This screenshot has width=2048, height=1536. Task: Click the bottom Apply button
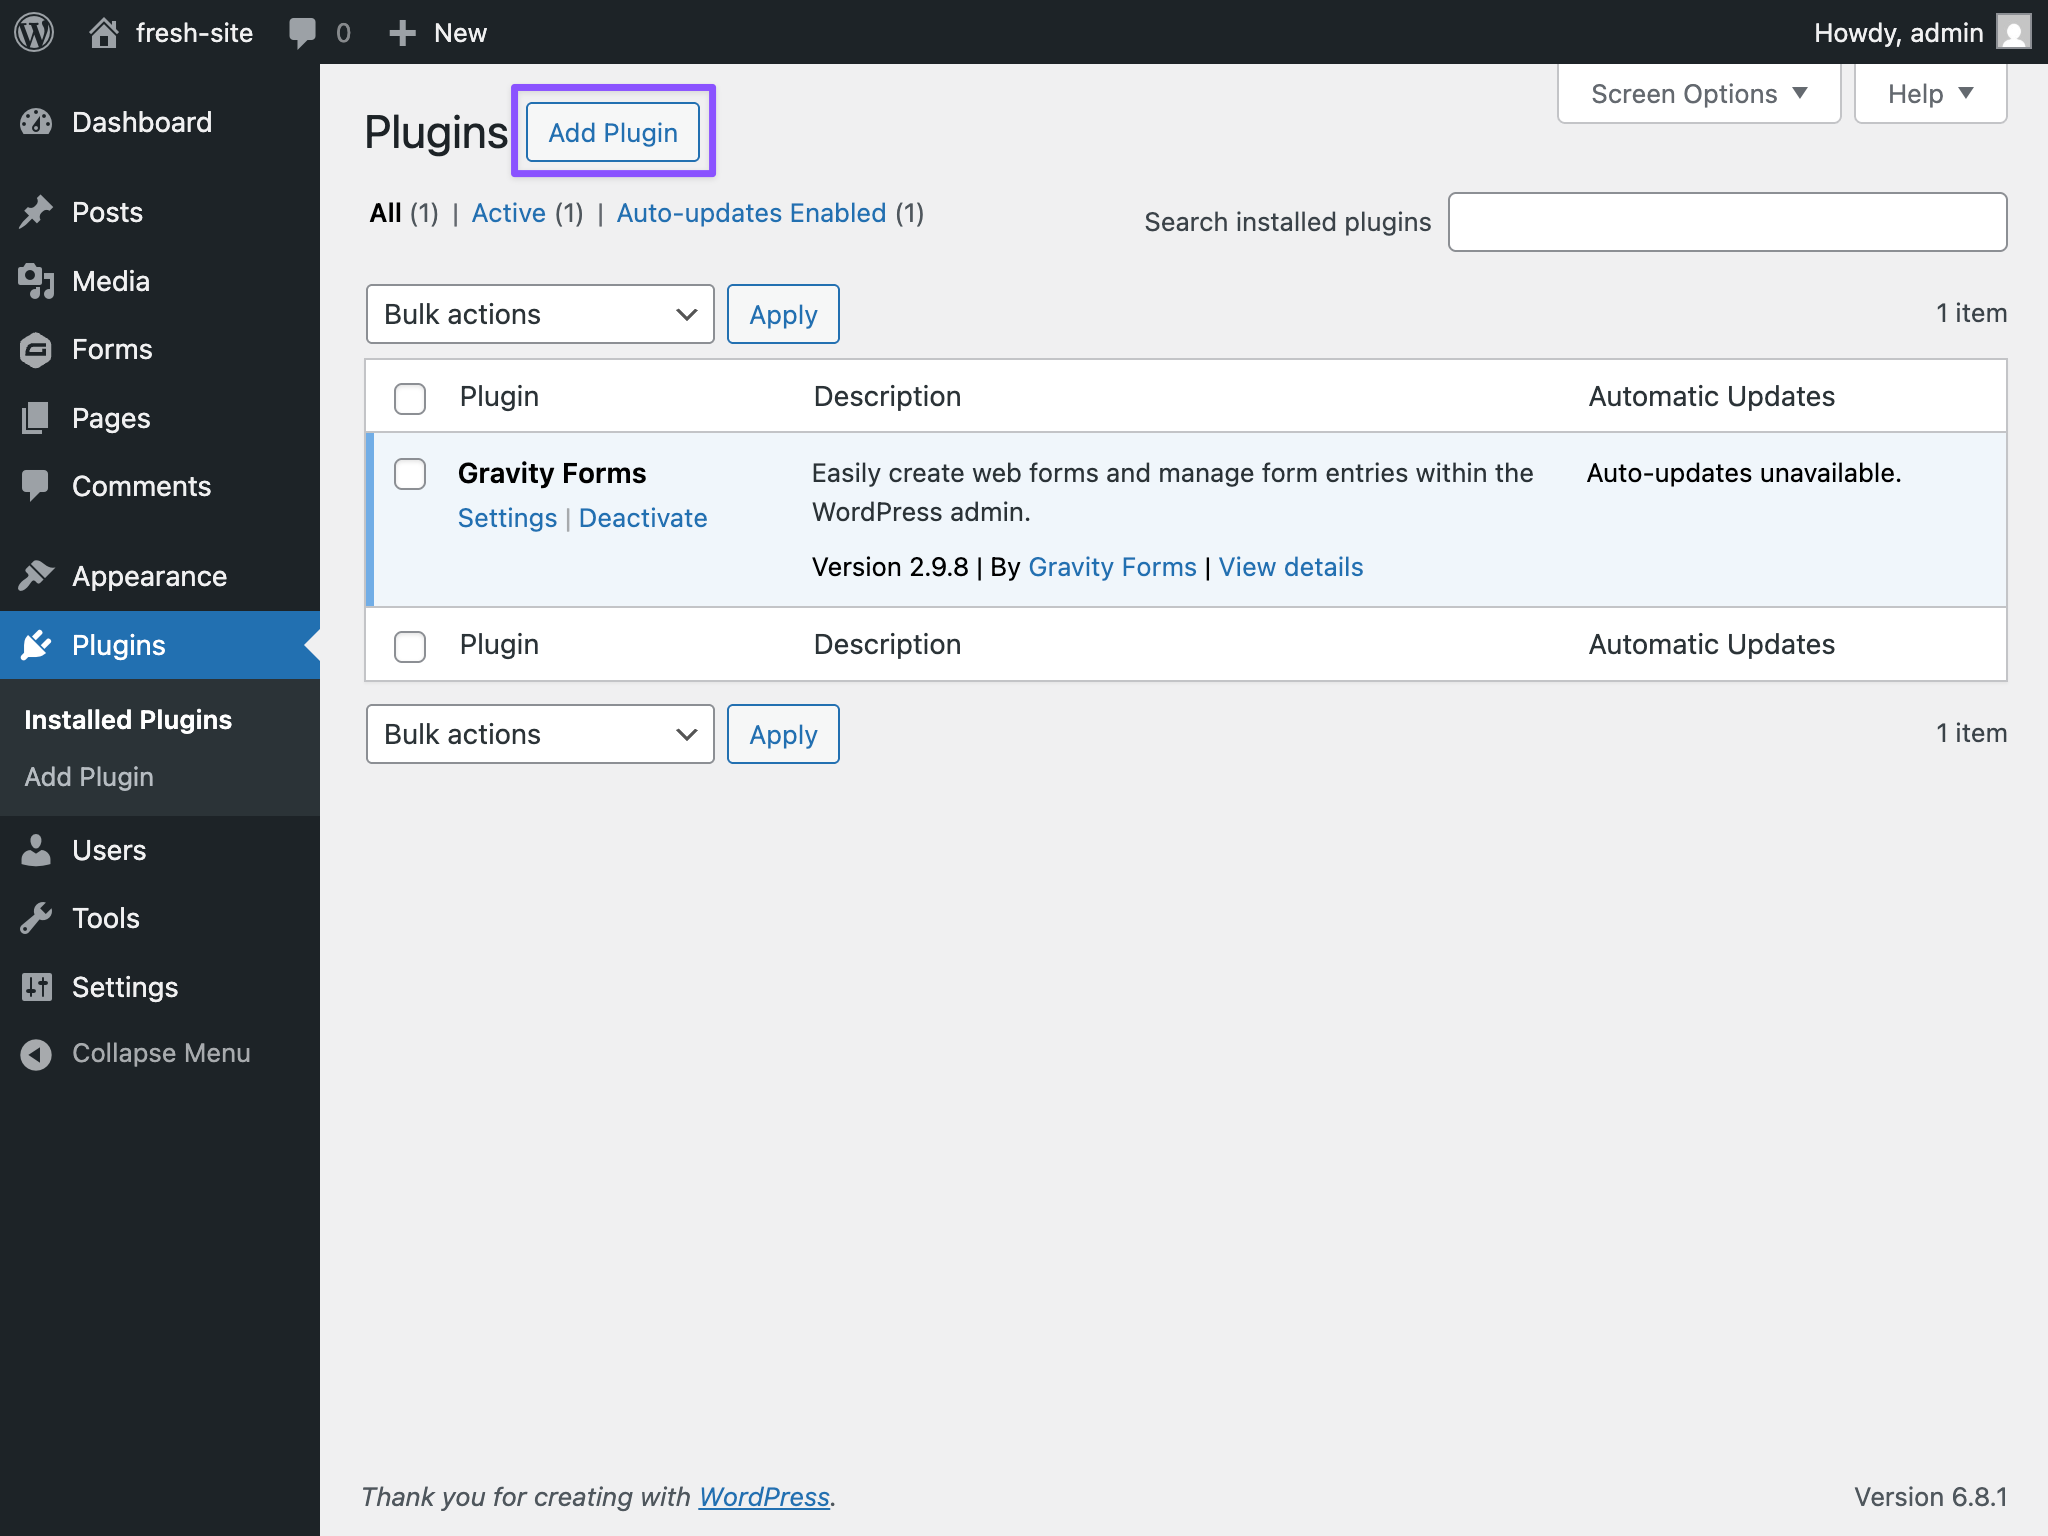[783, 734]
